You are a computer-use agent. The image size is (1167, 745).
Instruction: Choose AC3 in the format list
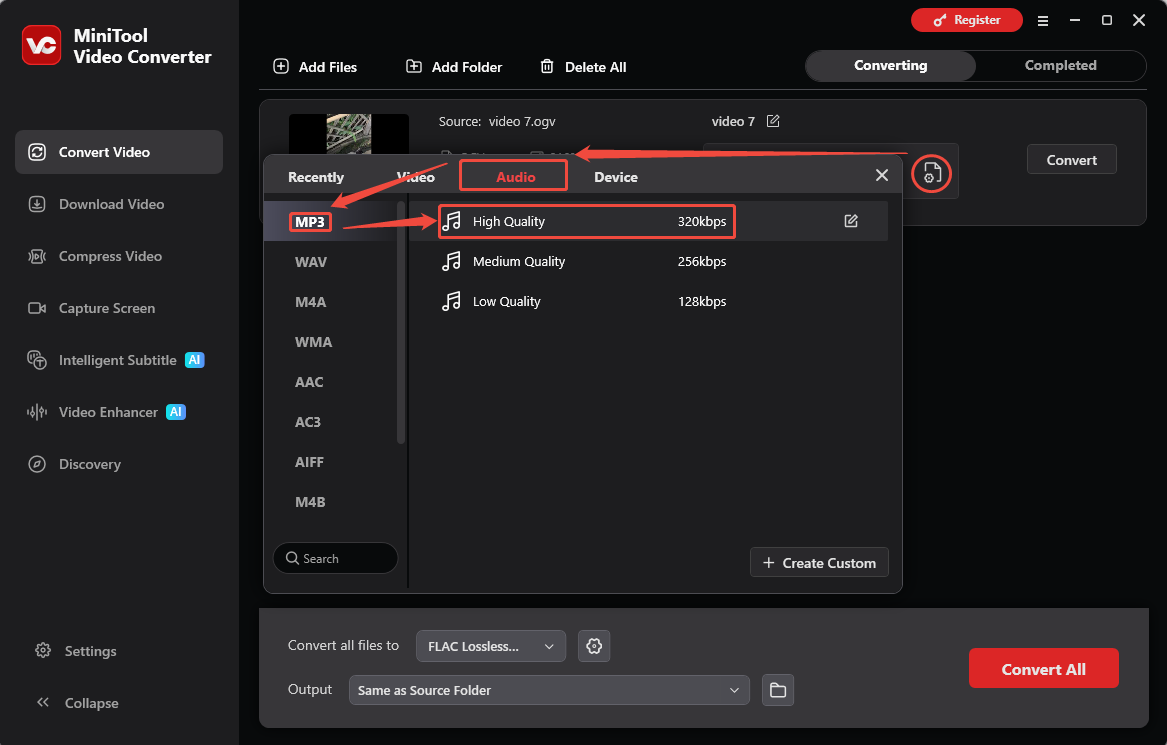click(307, 422)
